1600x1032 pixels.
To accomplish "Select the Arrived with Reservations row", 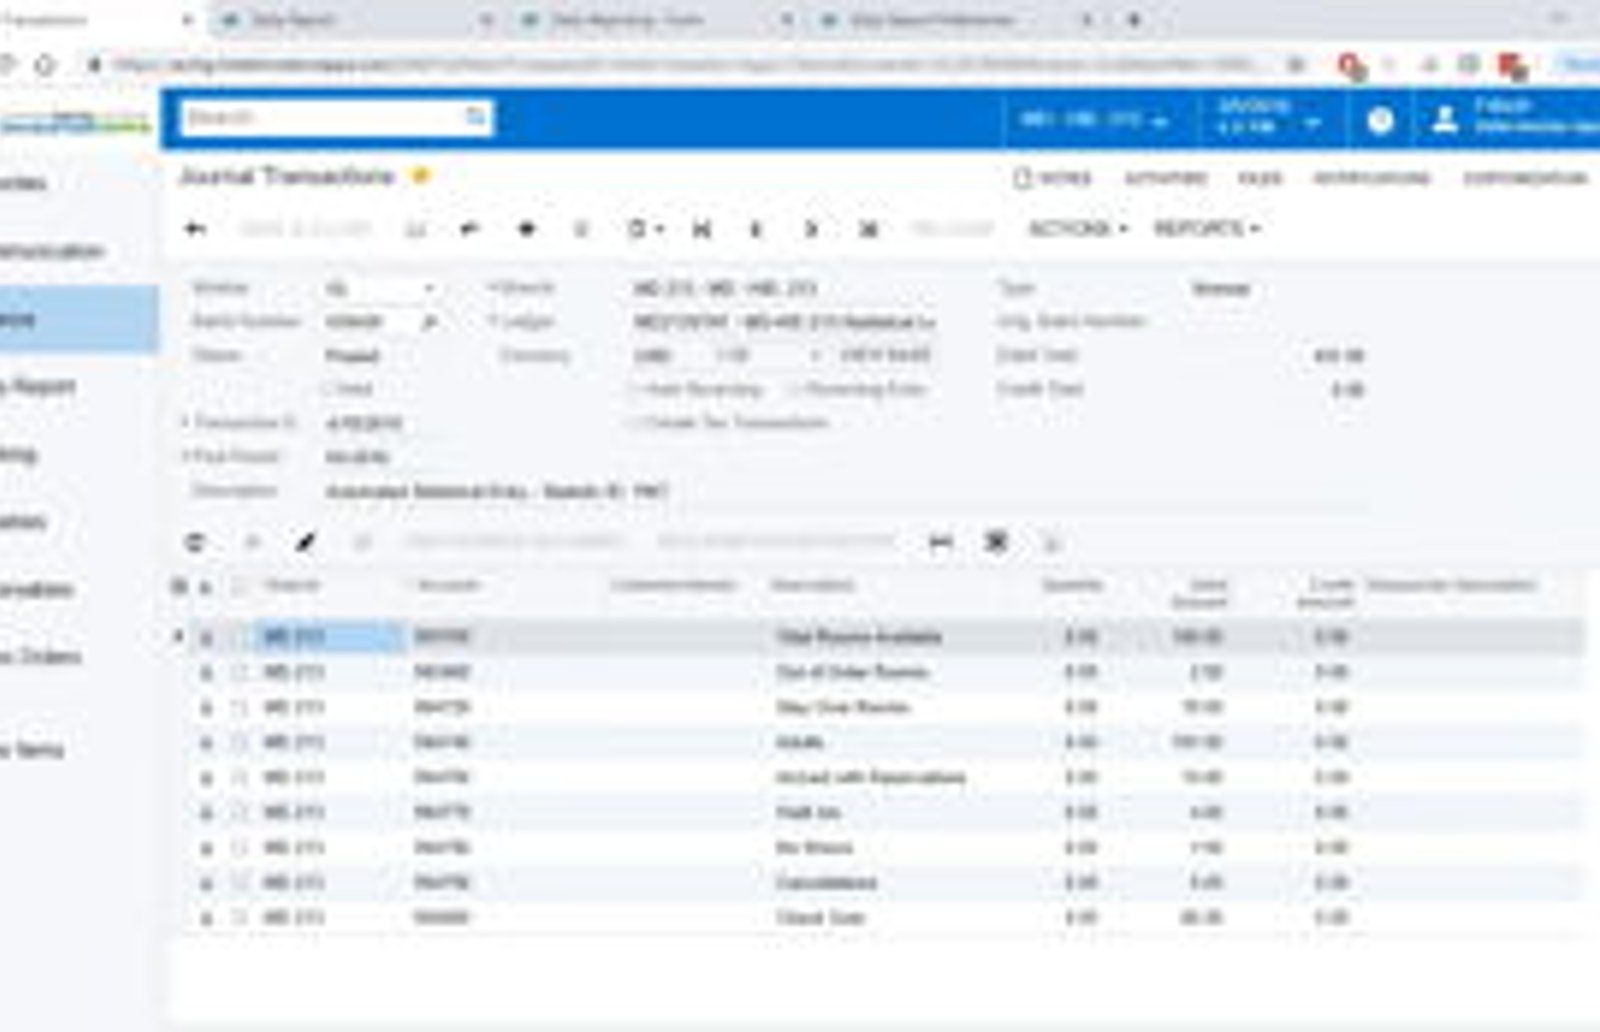I will [x=880, y=778].
